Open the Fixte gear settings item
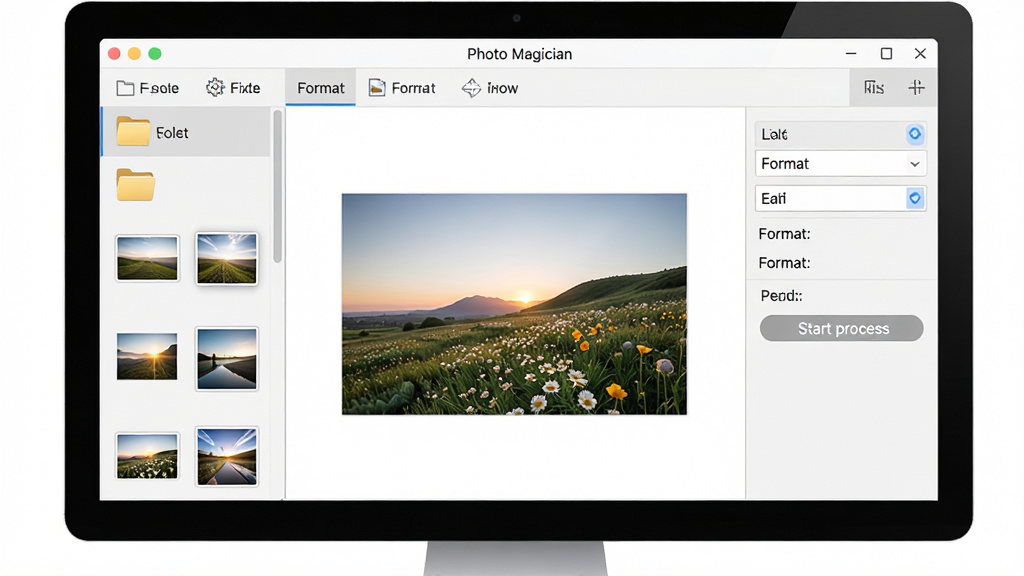 [233, 88]
